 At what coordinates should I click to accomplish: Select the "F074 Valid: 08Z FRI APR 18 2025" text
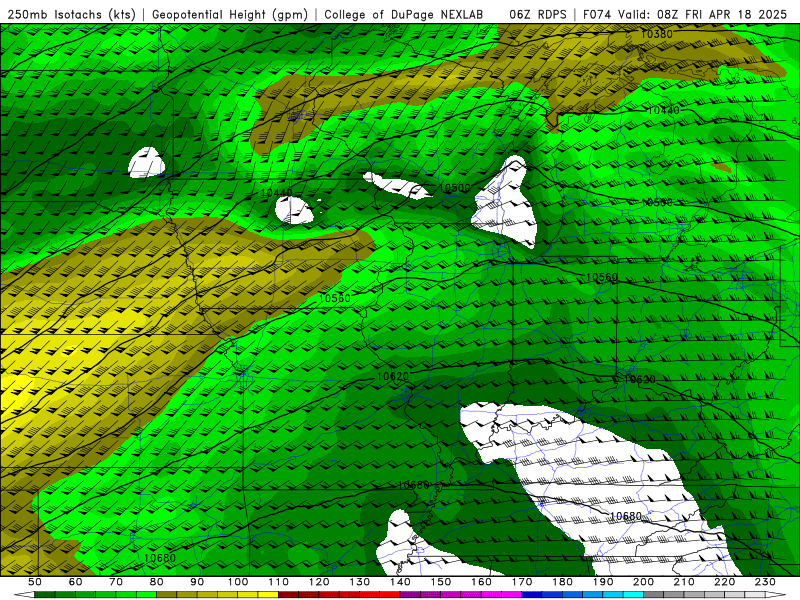click(685, 14)
